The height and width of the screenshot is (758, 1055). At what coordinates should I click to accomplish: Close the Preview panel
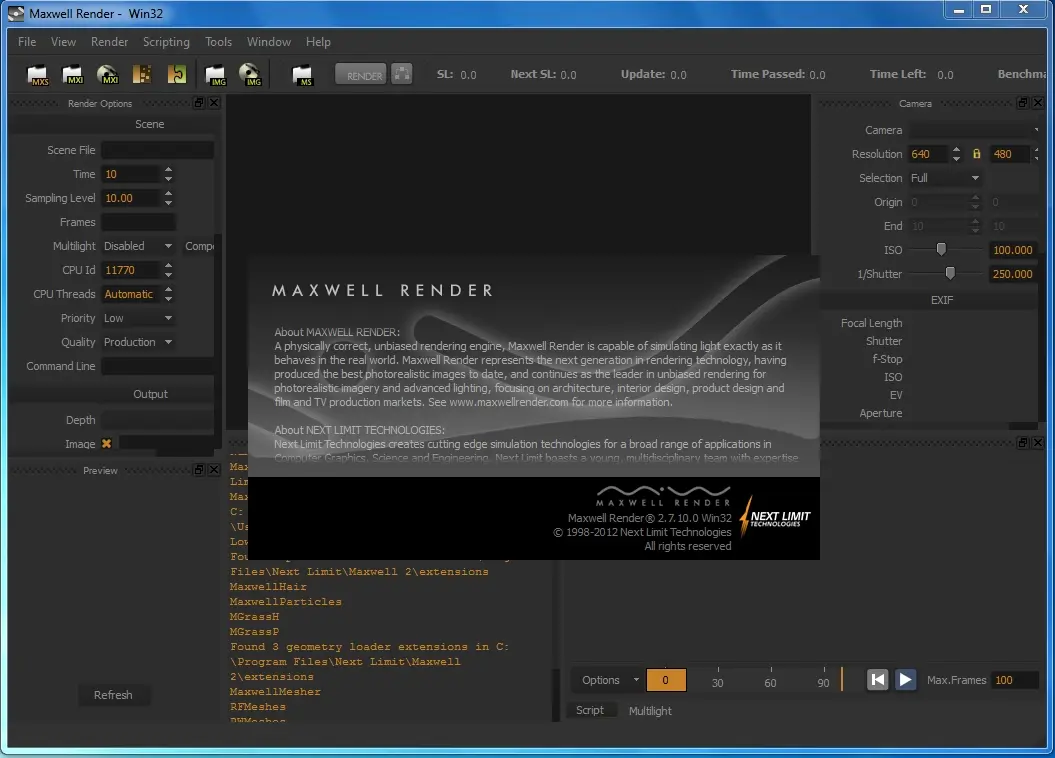click(x=214, y=469)
